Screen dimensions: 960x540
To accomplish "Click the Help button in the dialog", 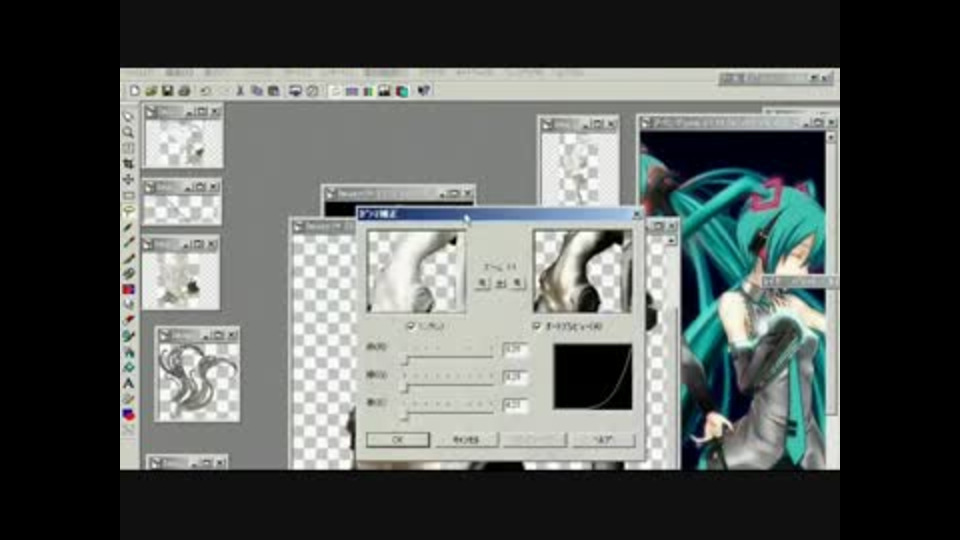I will click(604, 440).
